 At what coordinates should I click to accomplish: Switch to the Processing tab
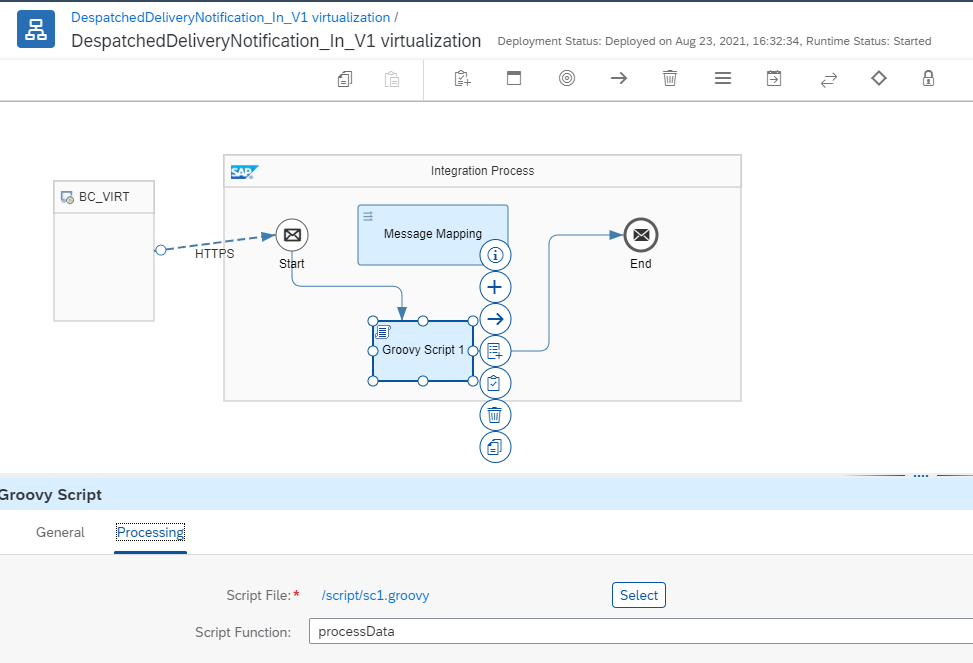[x=150, y=532]
